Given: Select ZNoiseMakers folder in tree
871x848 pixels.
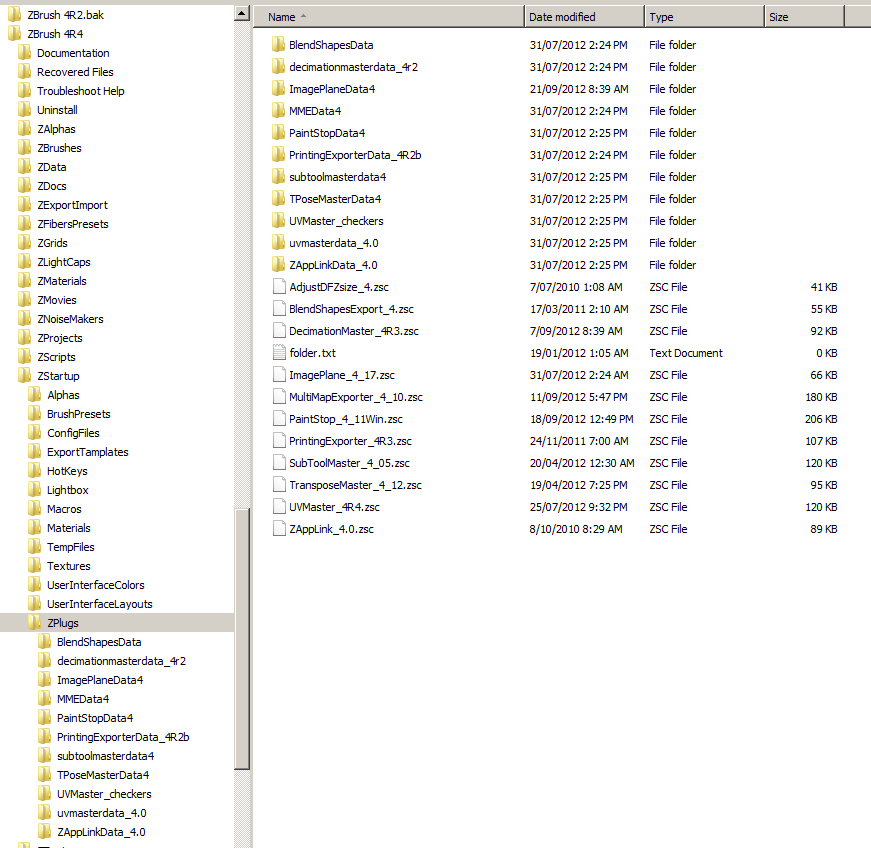Looking at the screenshot, I should click(x=70, y=319).
